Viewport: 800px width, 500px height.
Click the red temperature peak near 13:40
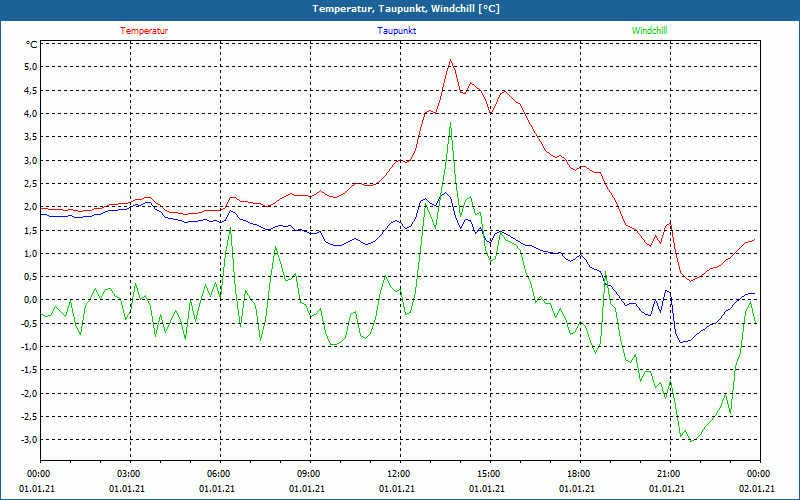click(x=451, y=60)
